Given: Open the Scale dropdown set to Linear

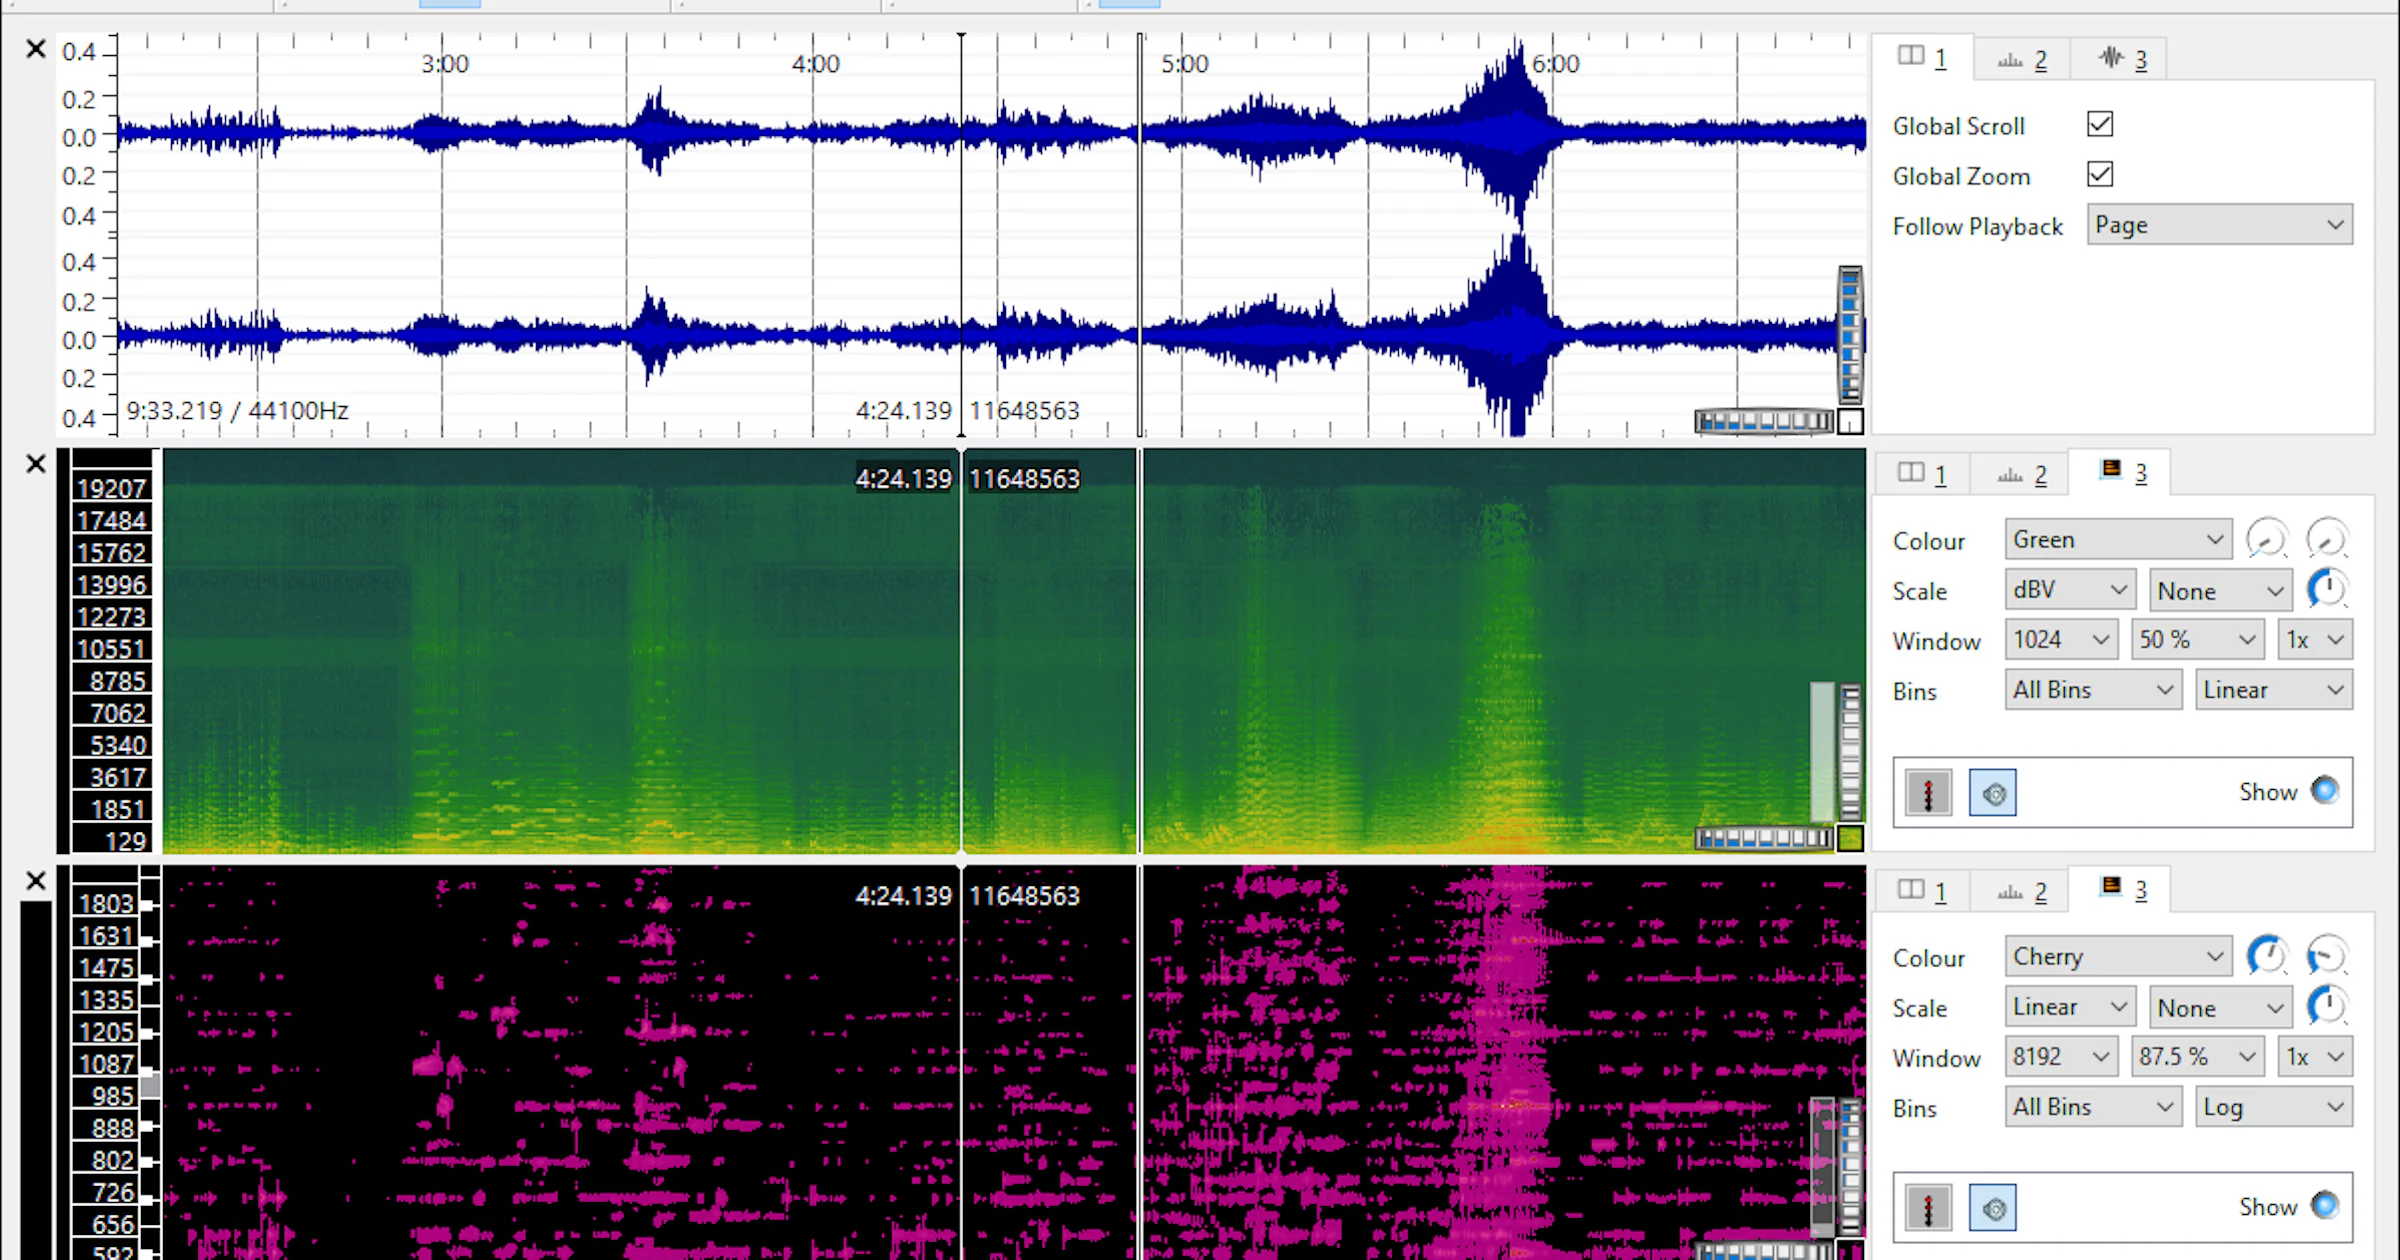Looking at the screenshot, I should click(x=2070, y=1007).
